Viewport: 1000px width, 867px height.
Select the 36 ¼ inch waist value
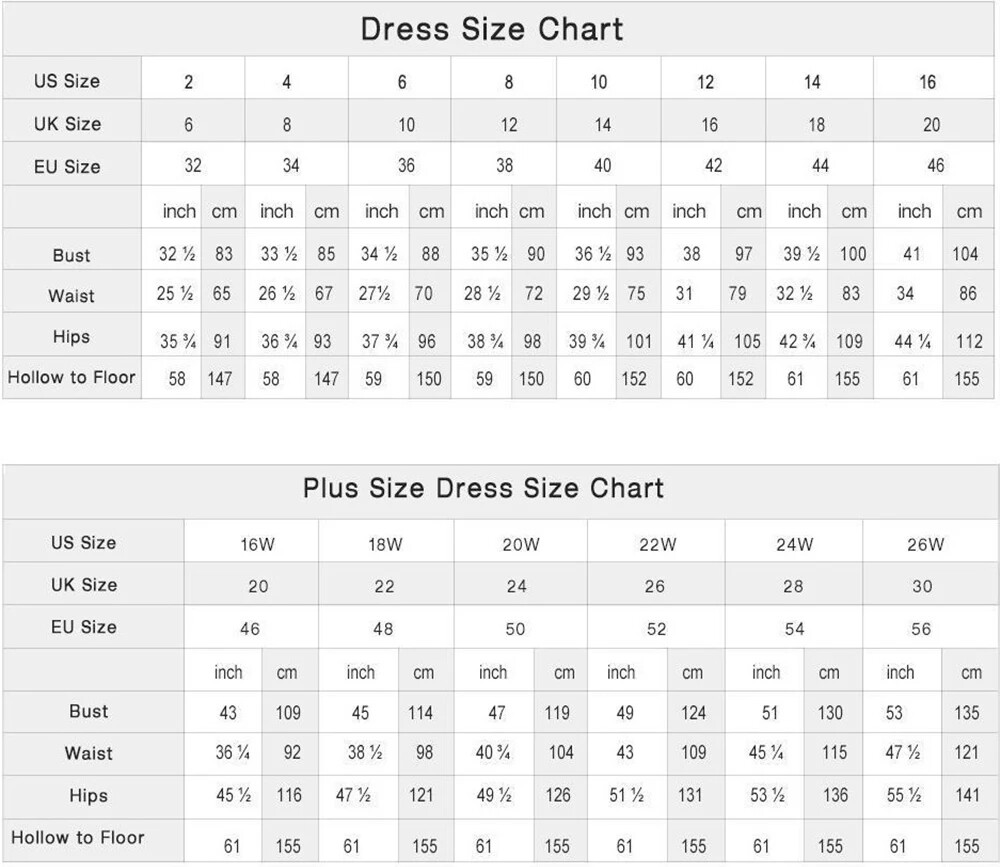point(232,753)
